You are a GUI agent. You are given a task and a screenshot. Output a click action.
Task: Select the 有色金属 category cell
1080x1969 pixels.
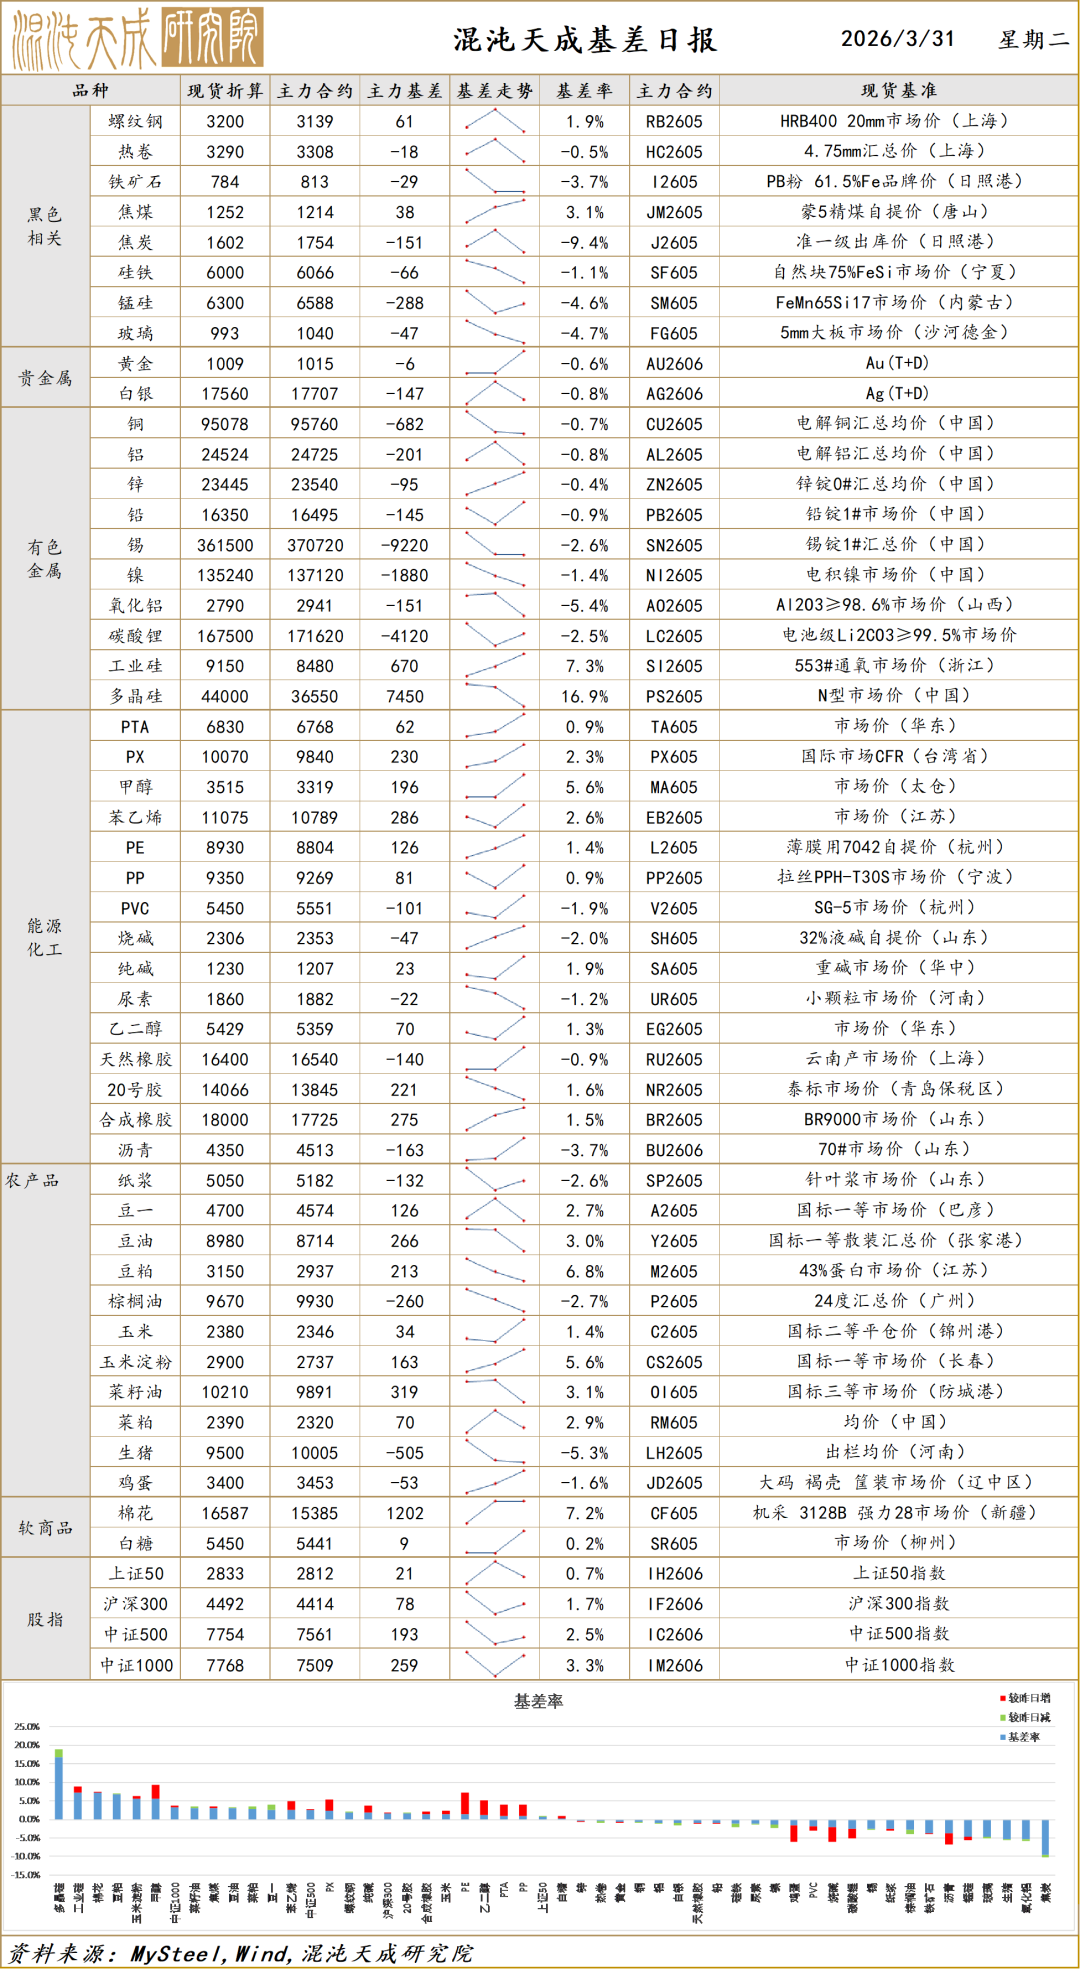click(45, 559)
